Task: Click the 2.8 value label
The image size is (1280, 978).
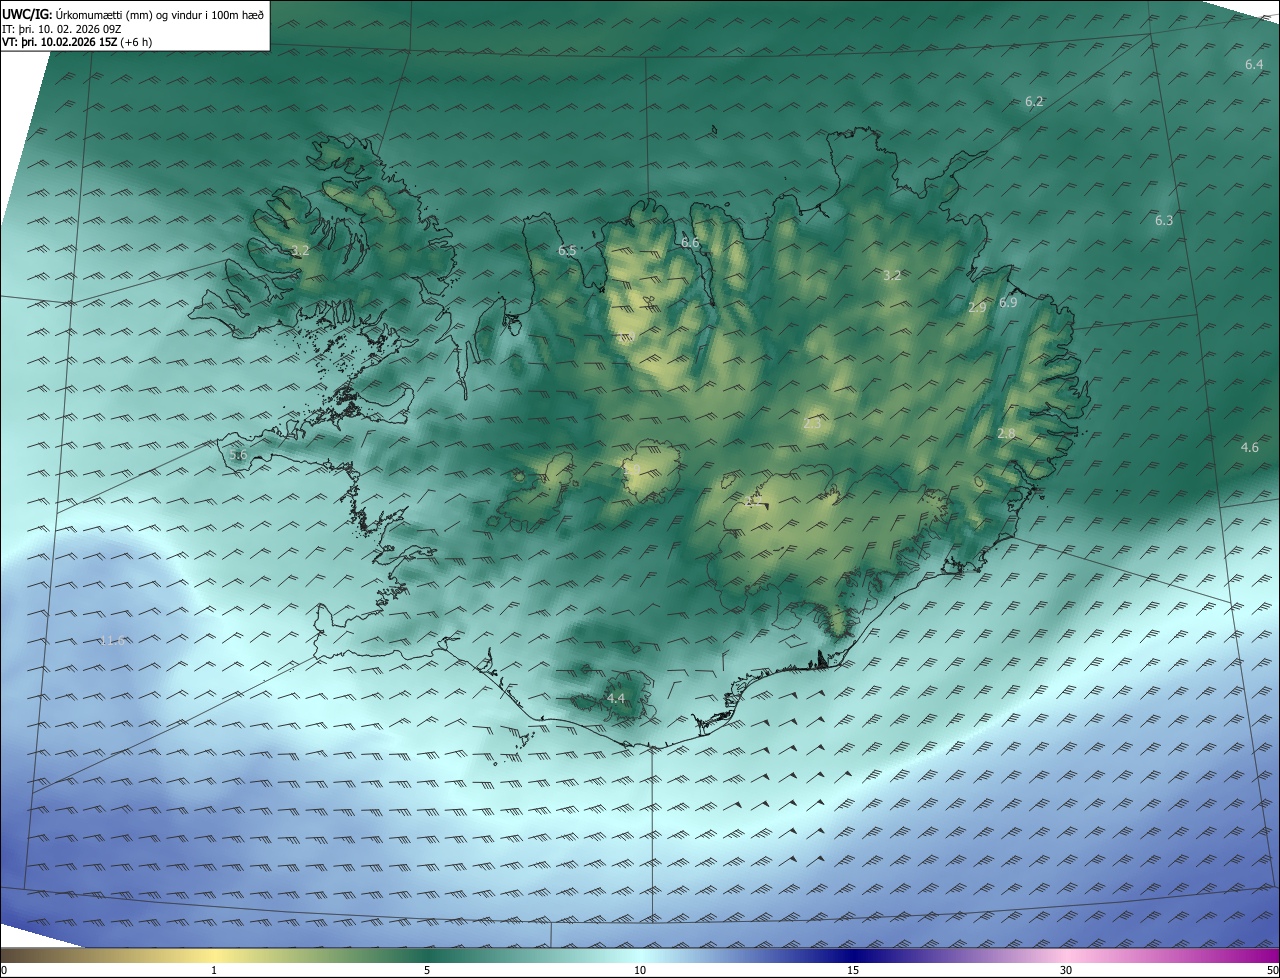Action: (x=1006, y=433)
